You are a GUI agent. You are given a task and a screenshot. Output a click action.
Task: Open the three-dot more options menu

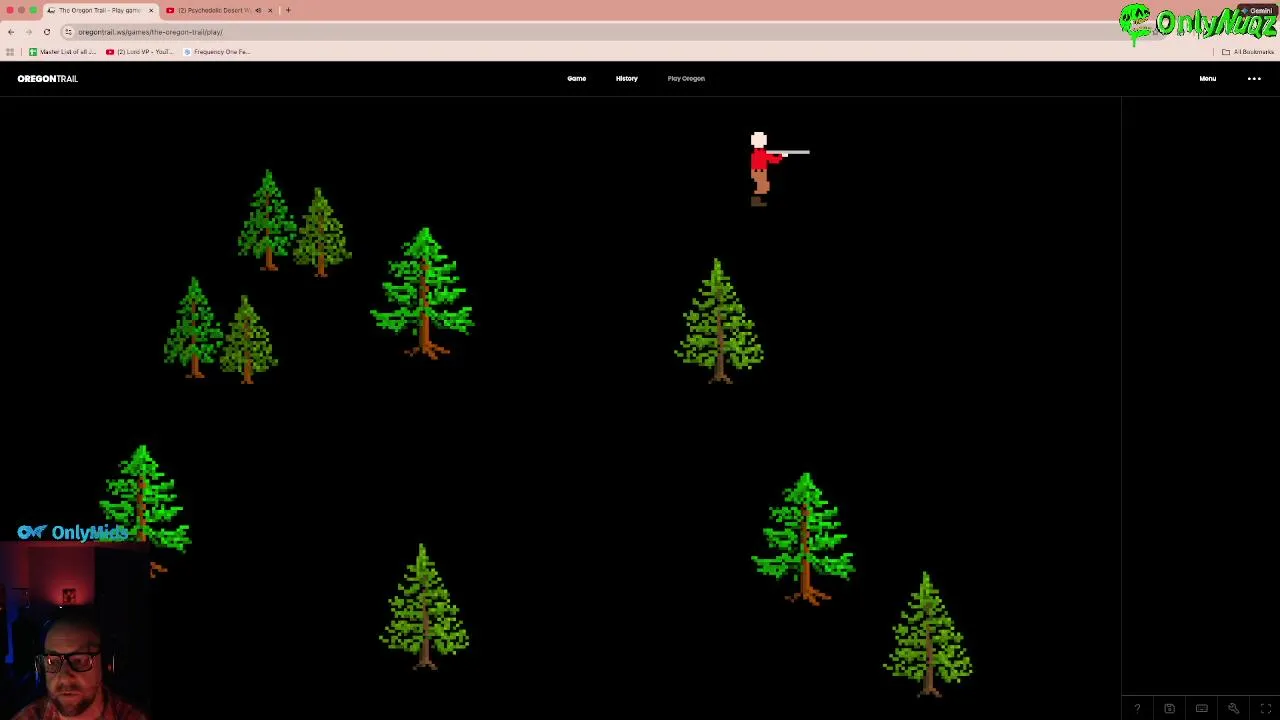pos(1254,78)
